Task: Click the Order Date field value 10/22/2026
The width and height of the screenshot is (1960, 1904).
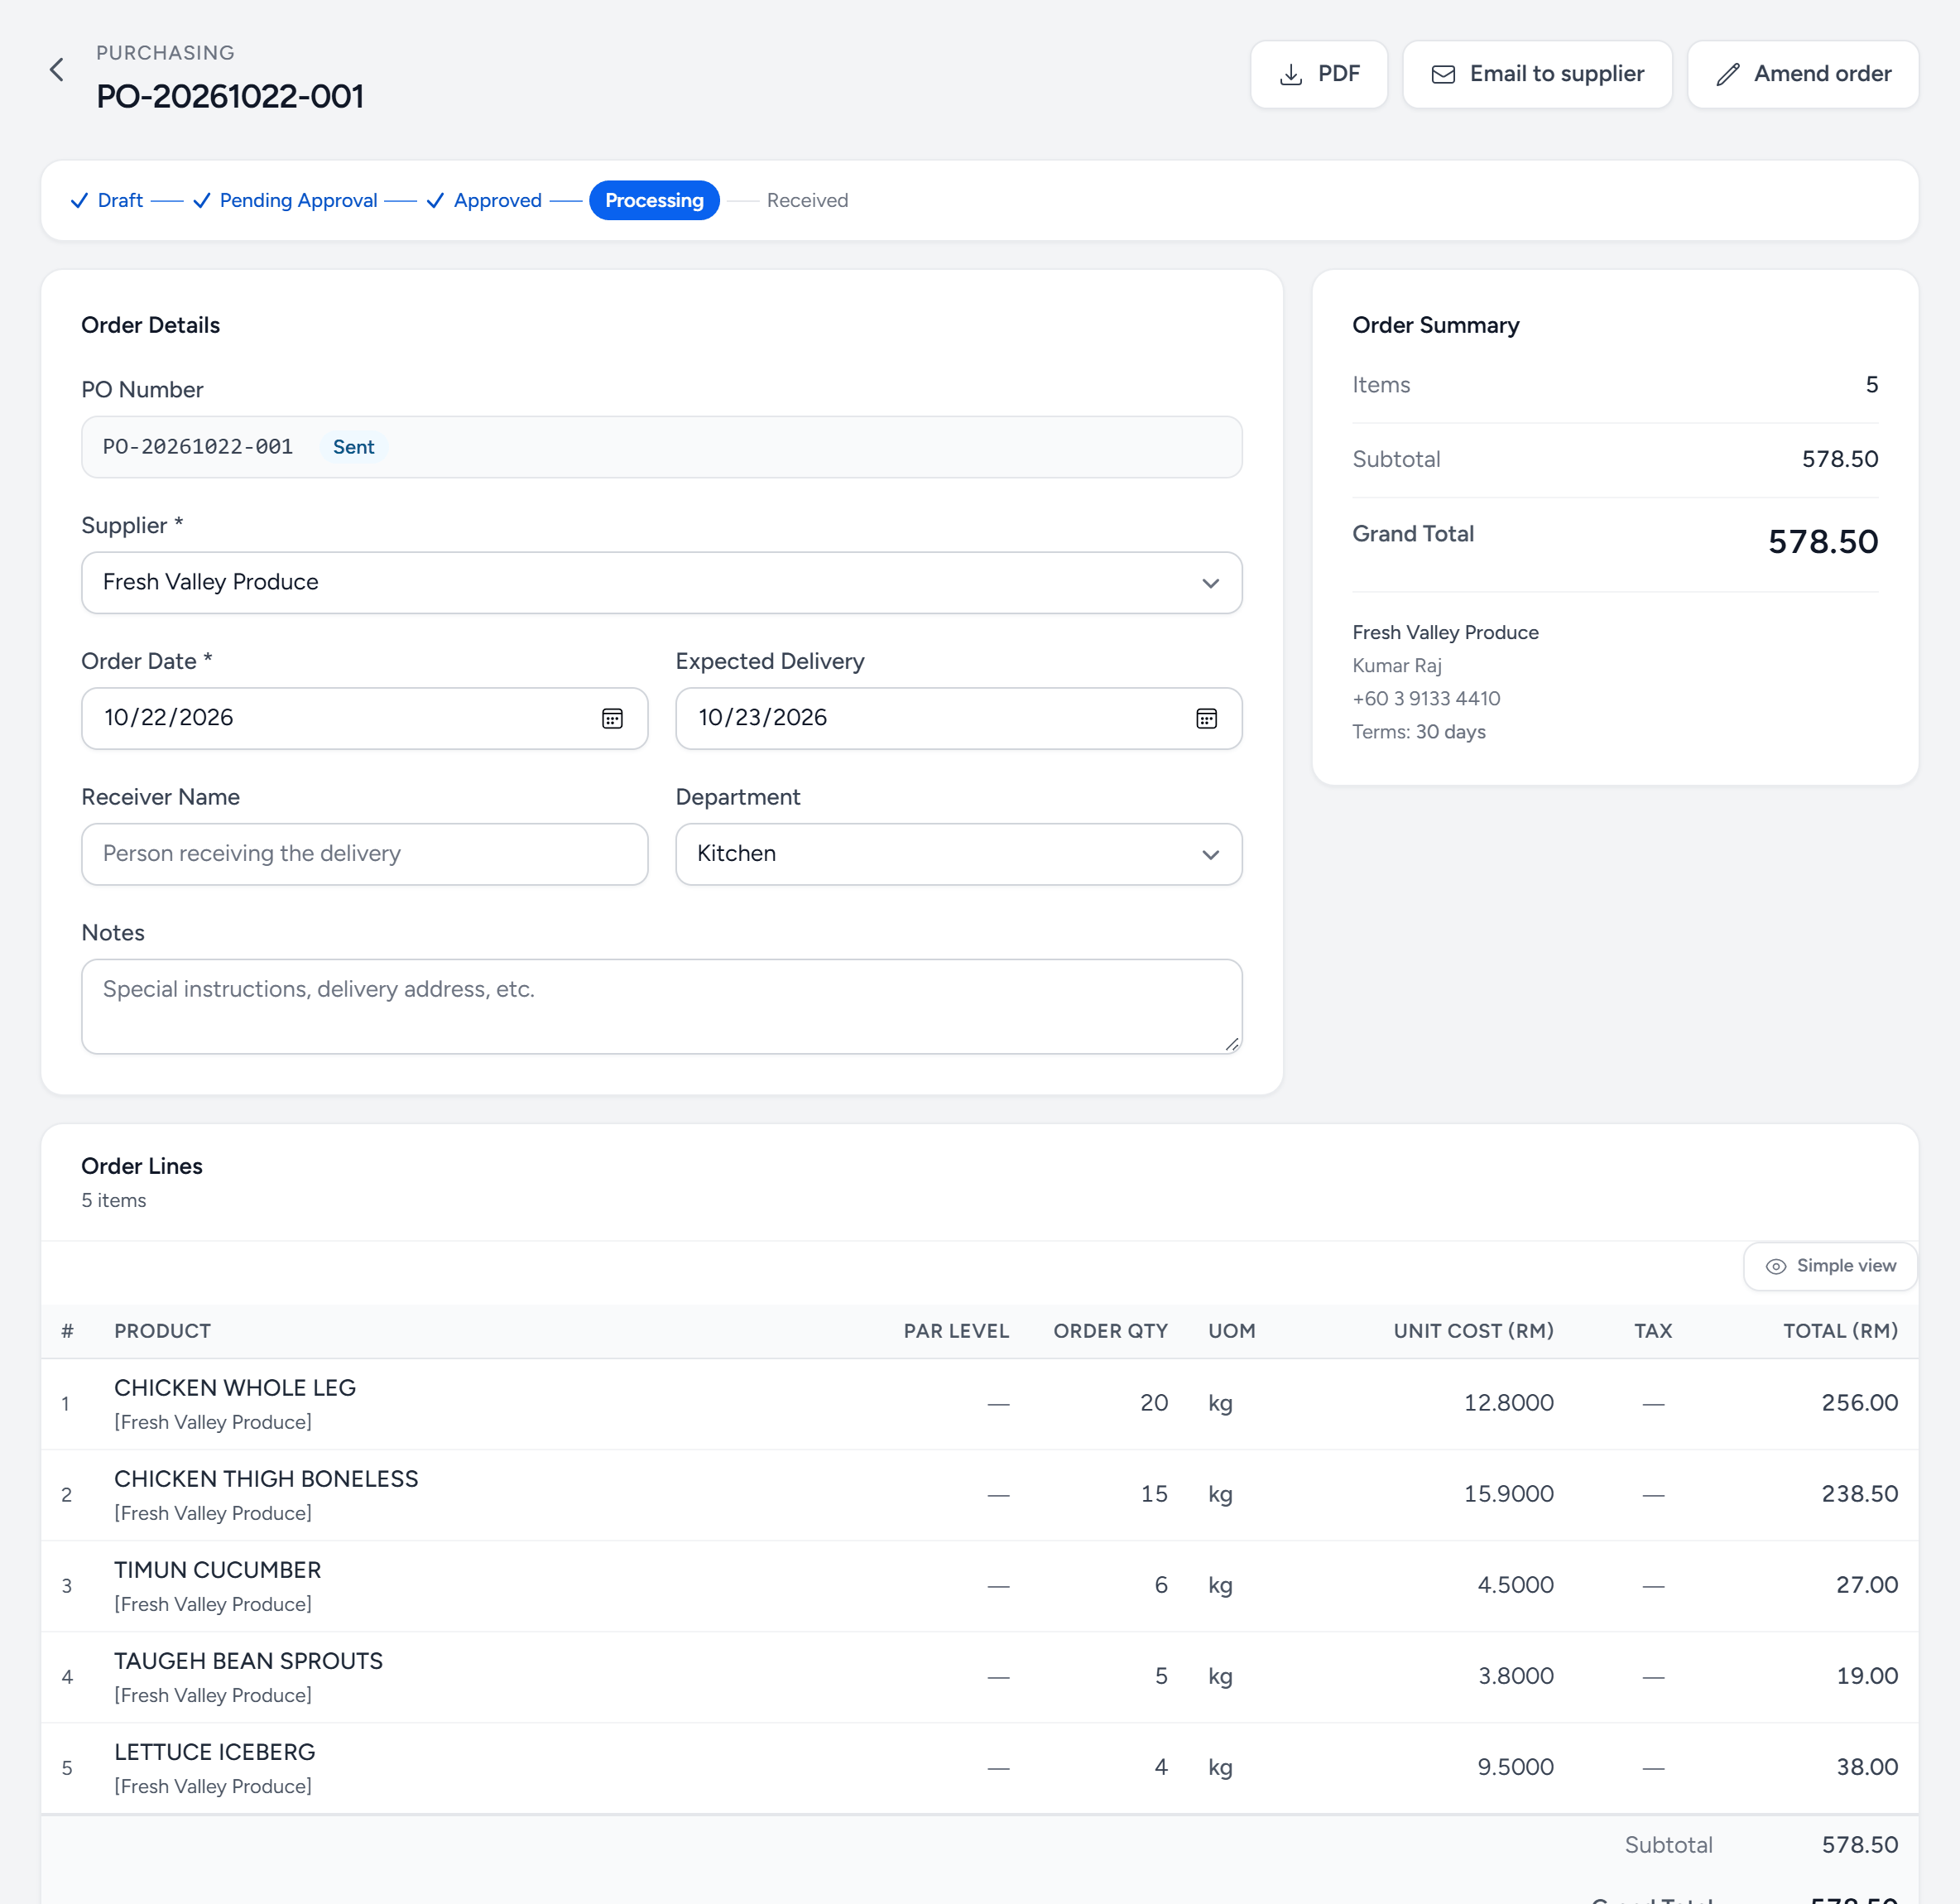Action: 169,718
